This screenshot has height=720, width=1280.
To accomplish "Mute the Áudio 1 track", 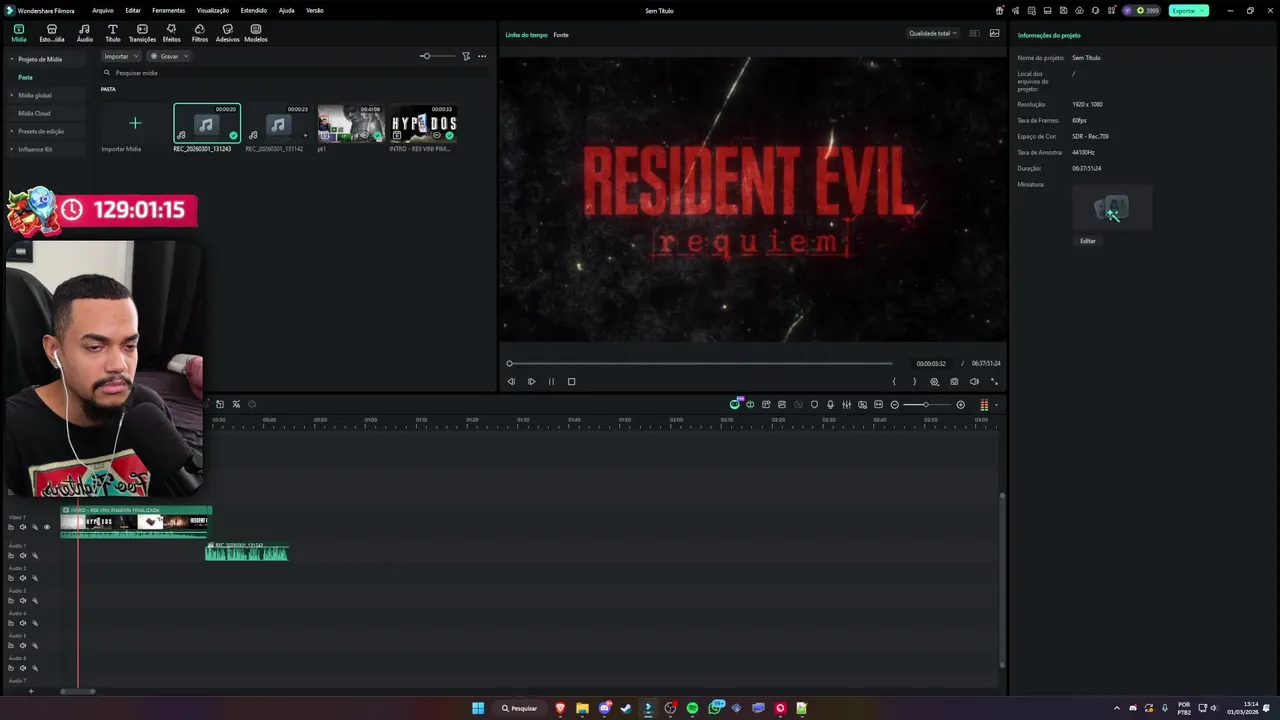I will [x=23, y=556].
